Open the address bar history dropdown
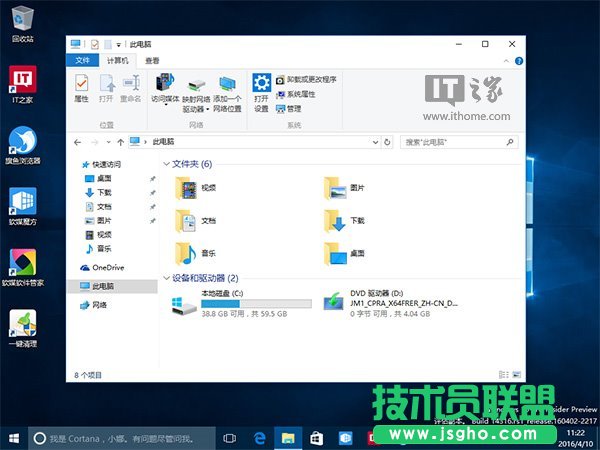This screenshot has height=450, width=600. [x=375, y=142]
